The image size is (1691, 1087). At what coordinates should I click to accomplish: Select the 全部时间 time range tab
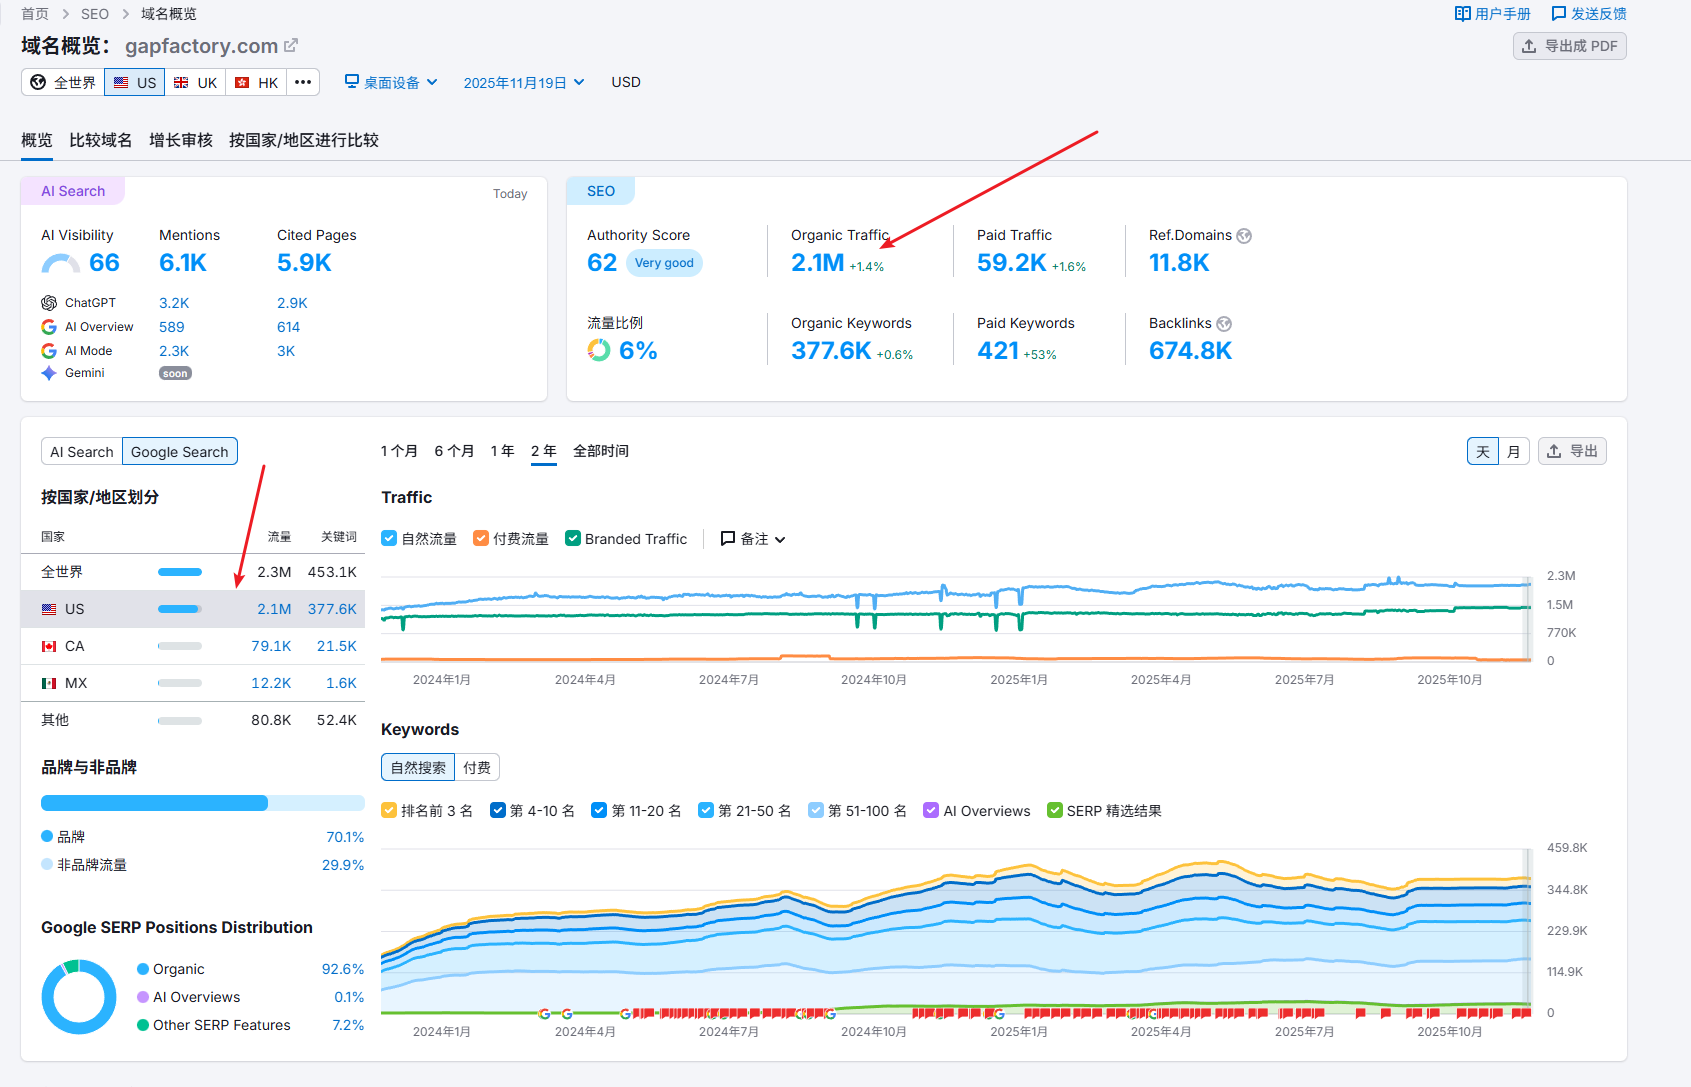600,451
